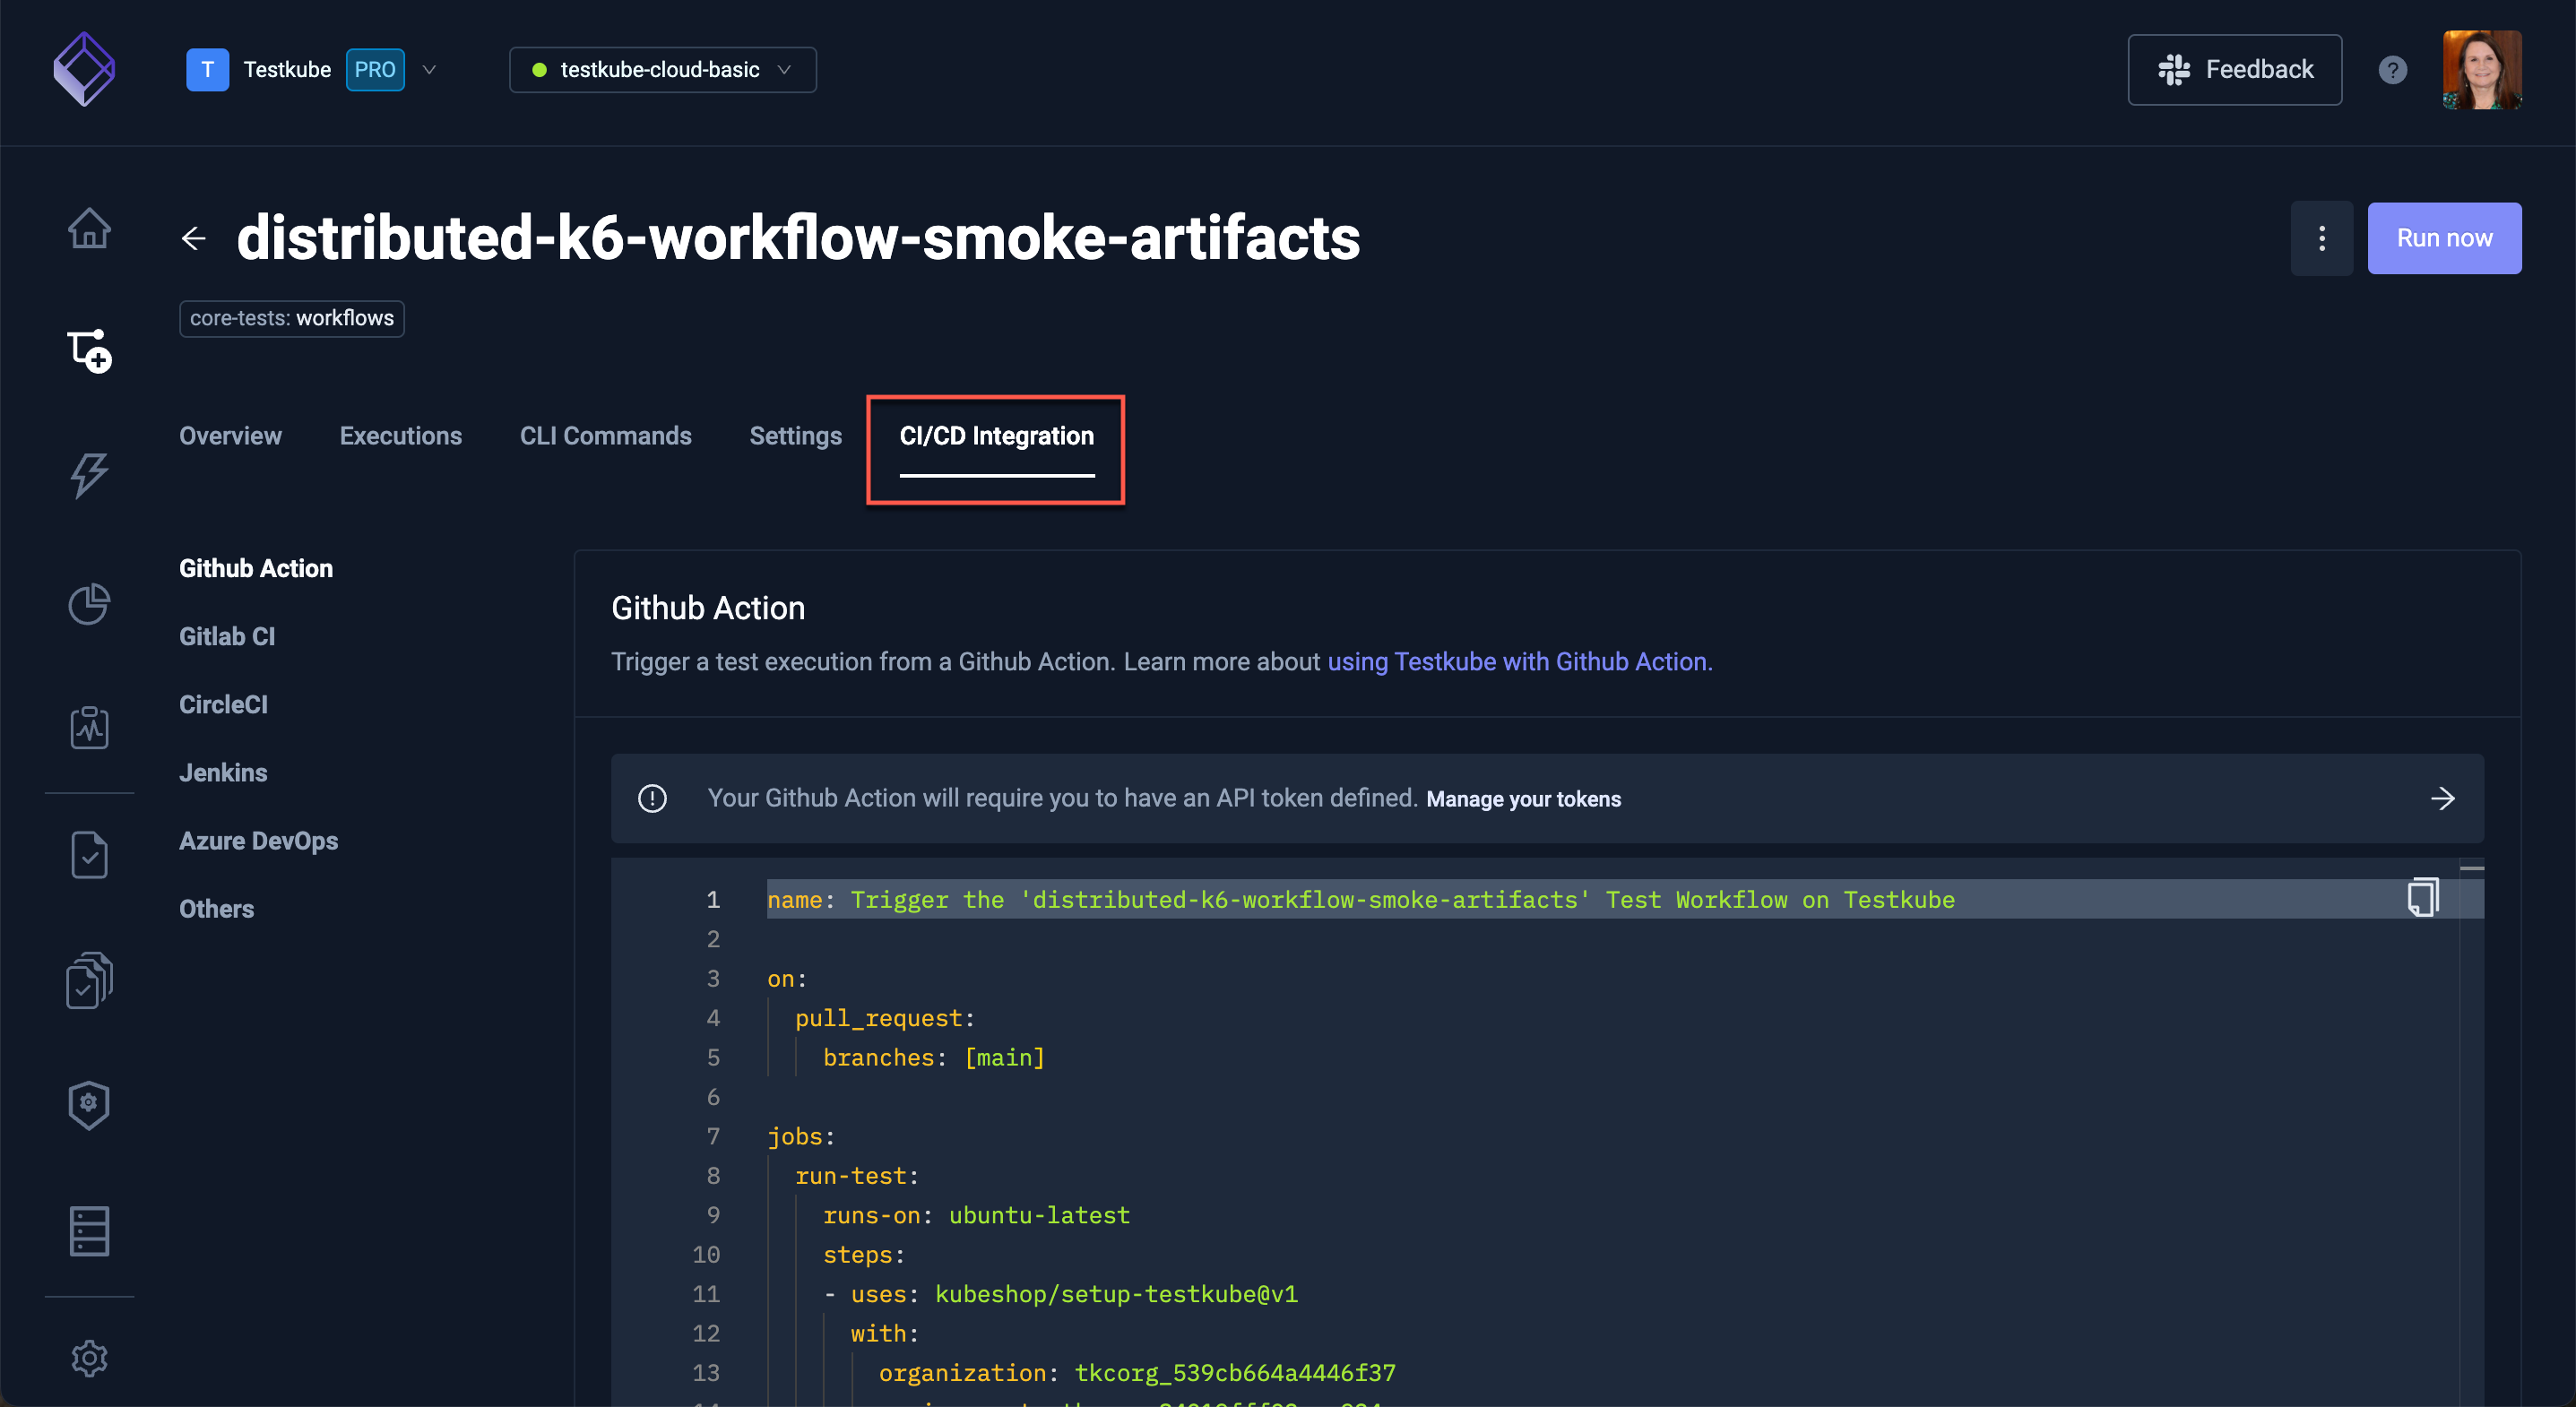Select Others in the integration list
The image size is (2576, 1407).
216,908
